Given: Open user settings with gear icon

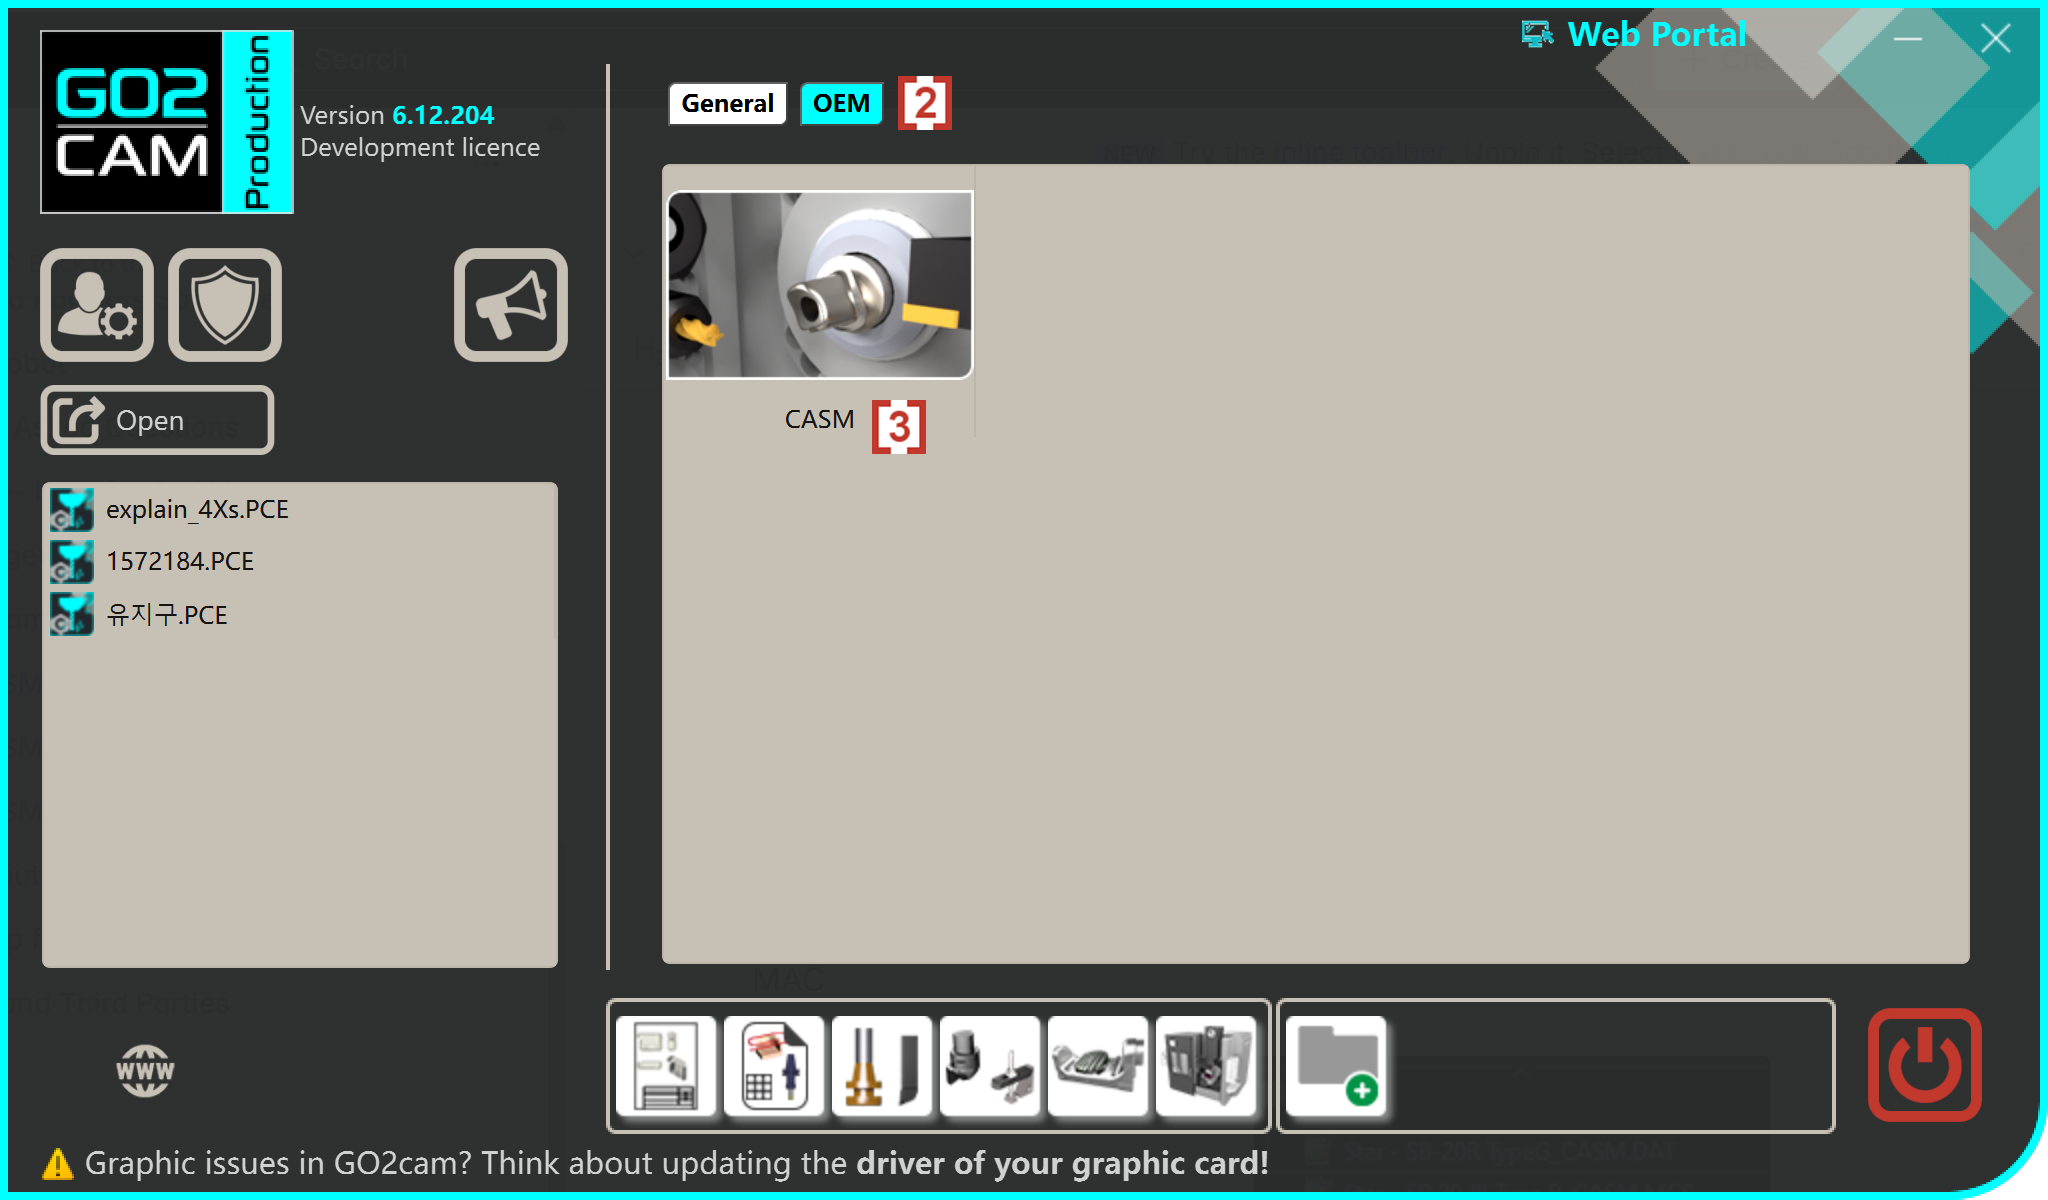Looking at the screenshot, I should (x=97, y=305).
